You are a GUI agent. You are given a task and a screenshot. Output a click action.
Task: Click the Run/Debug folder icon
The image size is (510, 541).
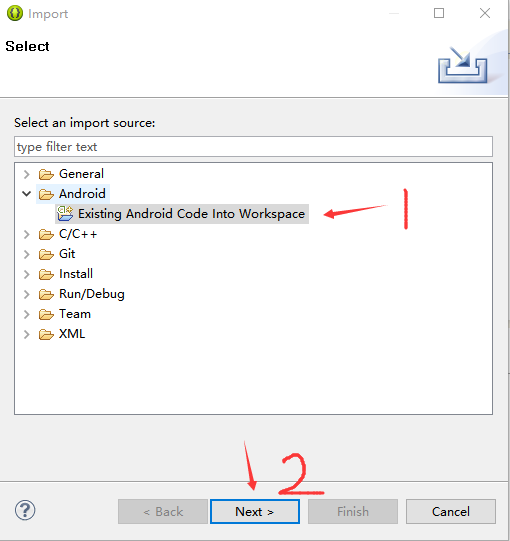46,294
